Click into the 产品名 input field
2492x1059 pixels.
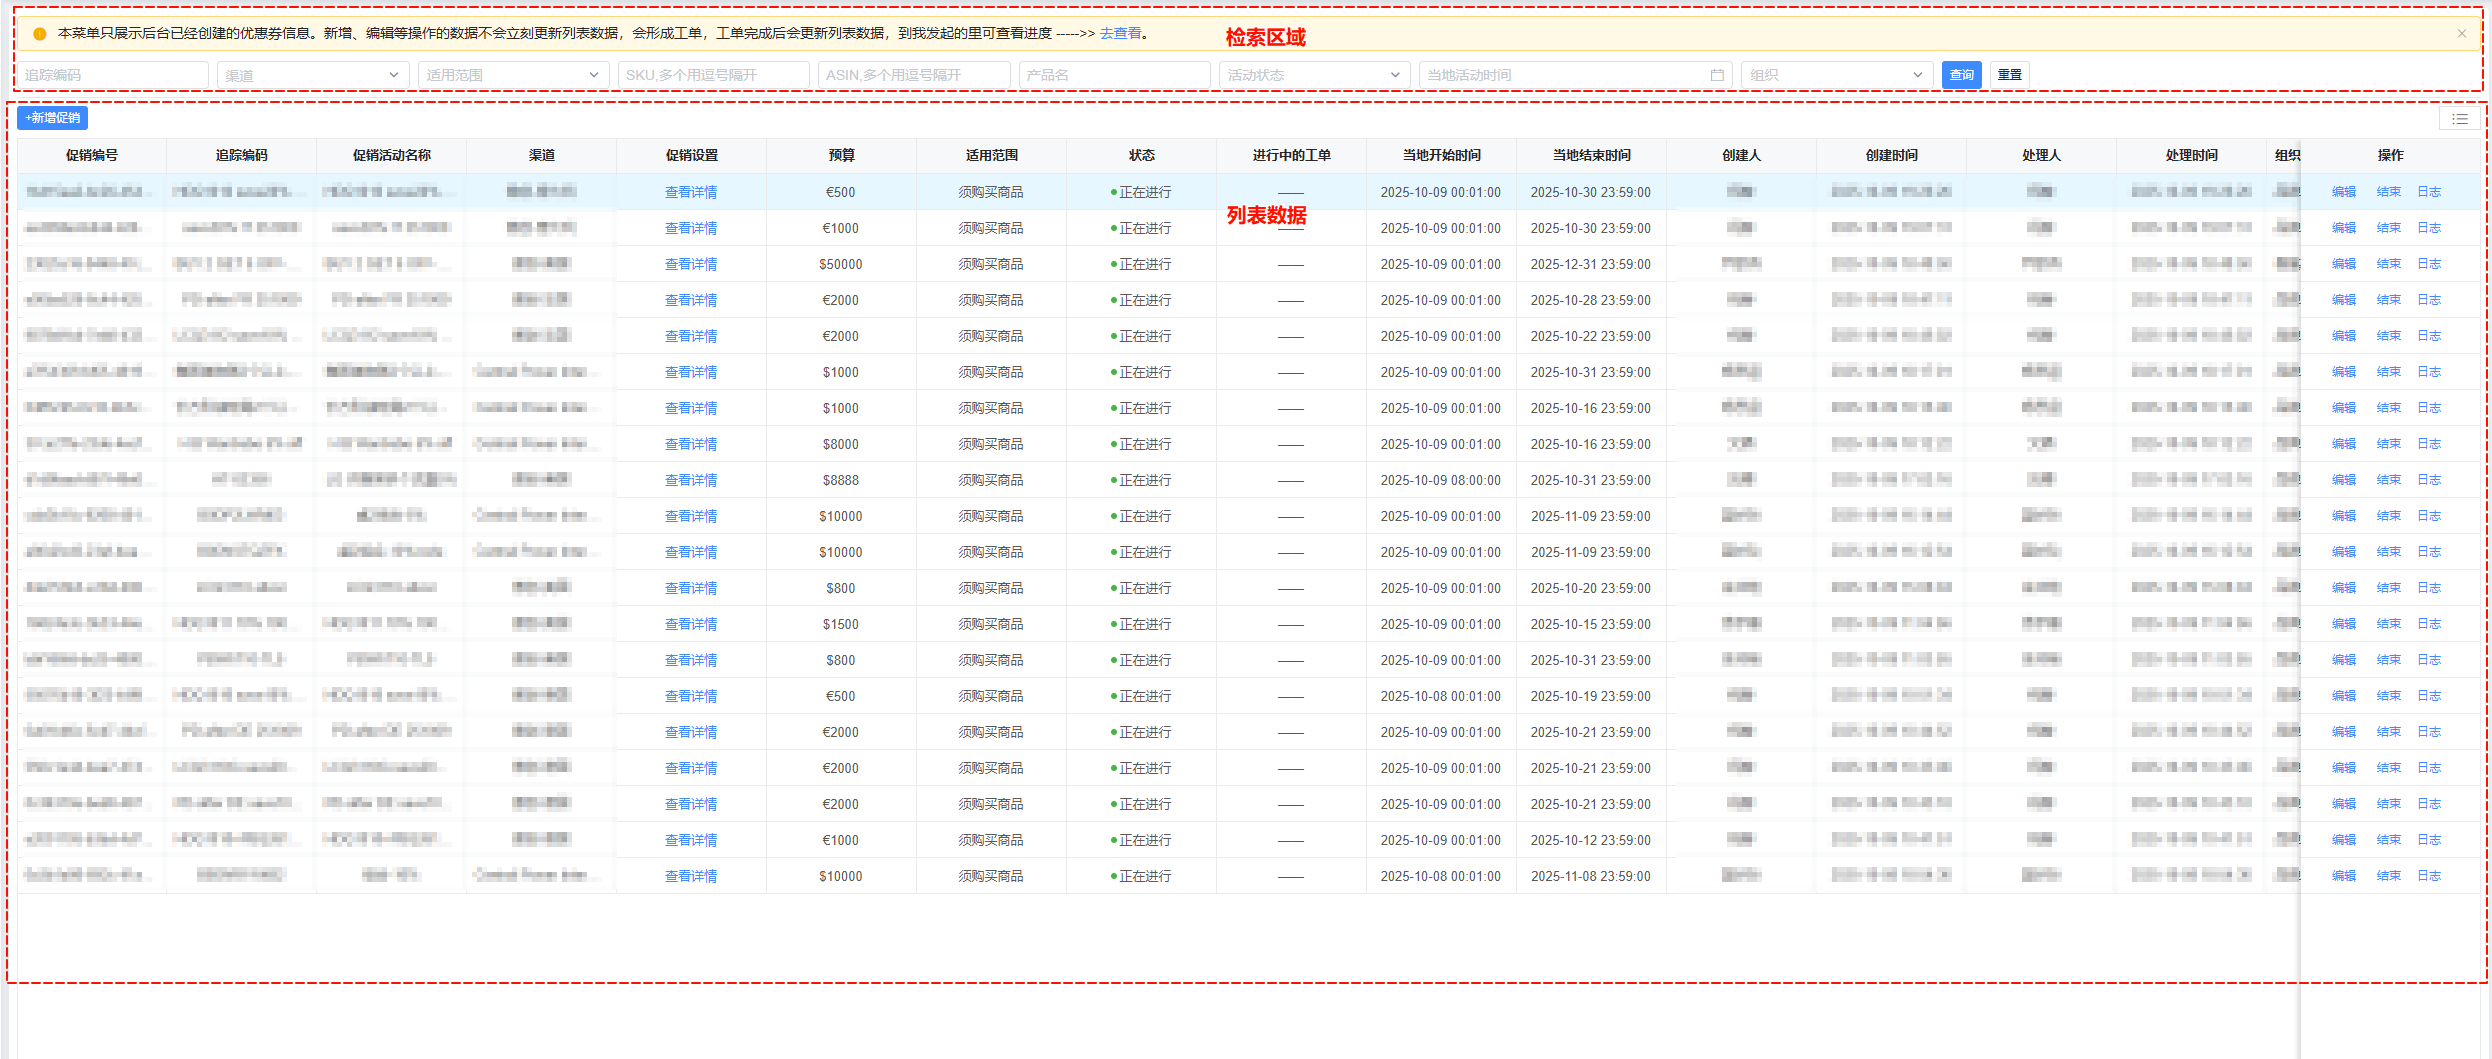(1114, 75)
